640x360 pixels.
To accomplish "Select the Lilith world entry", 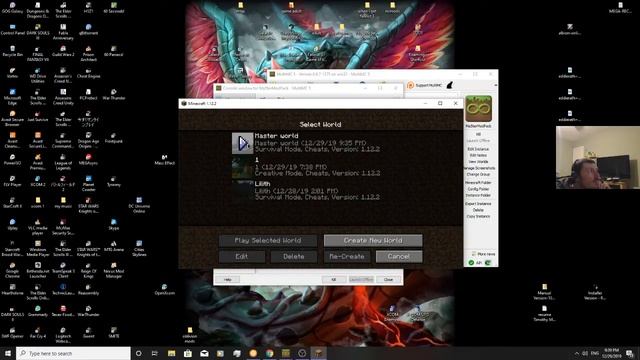I will (x=316, y=191).
